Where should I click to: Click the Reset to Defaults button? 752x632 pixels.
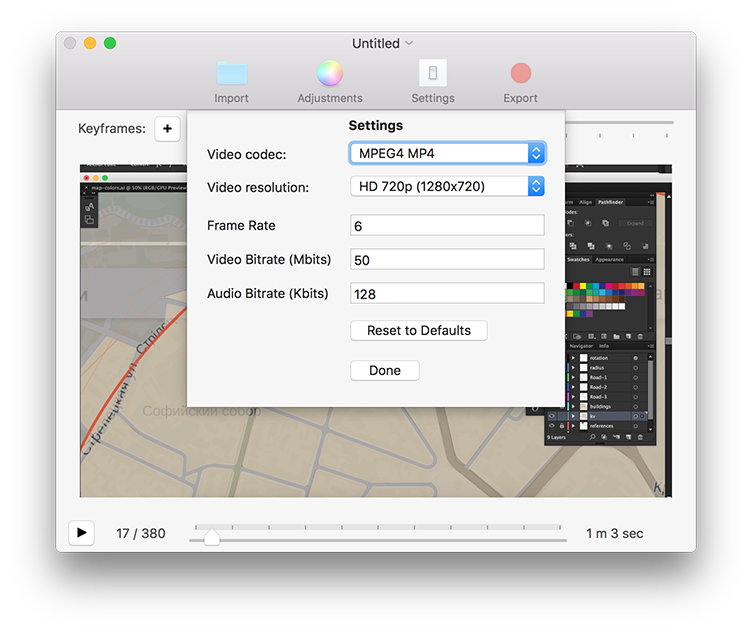[x=419, y=330]
